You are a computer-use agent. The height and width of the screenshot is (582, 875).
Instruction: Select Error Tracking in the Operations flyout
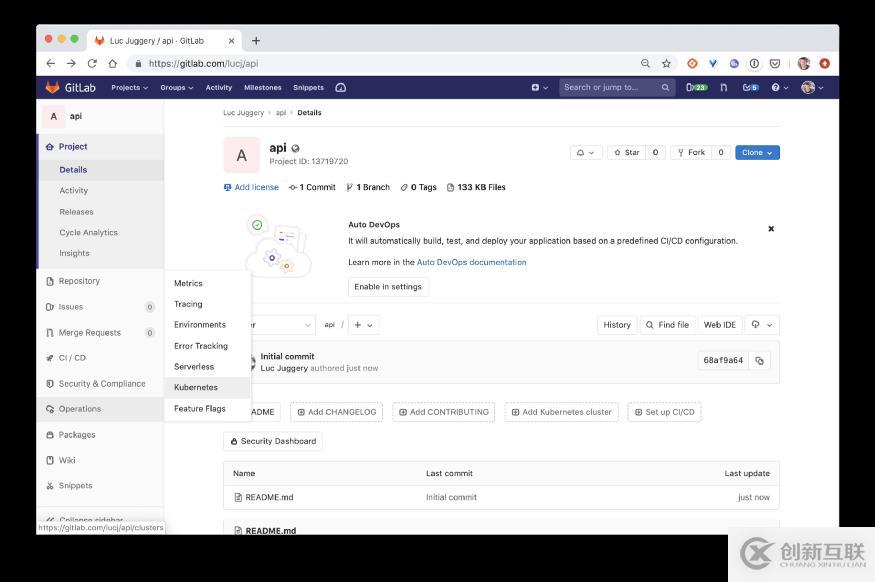(x=208, y=346)
